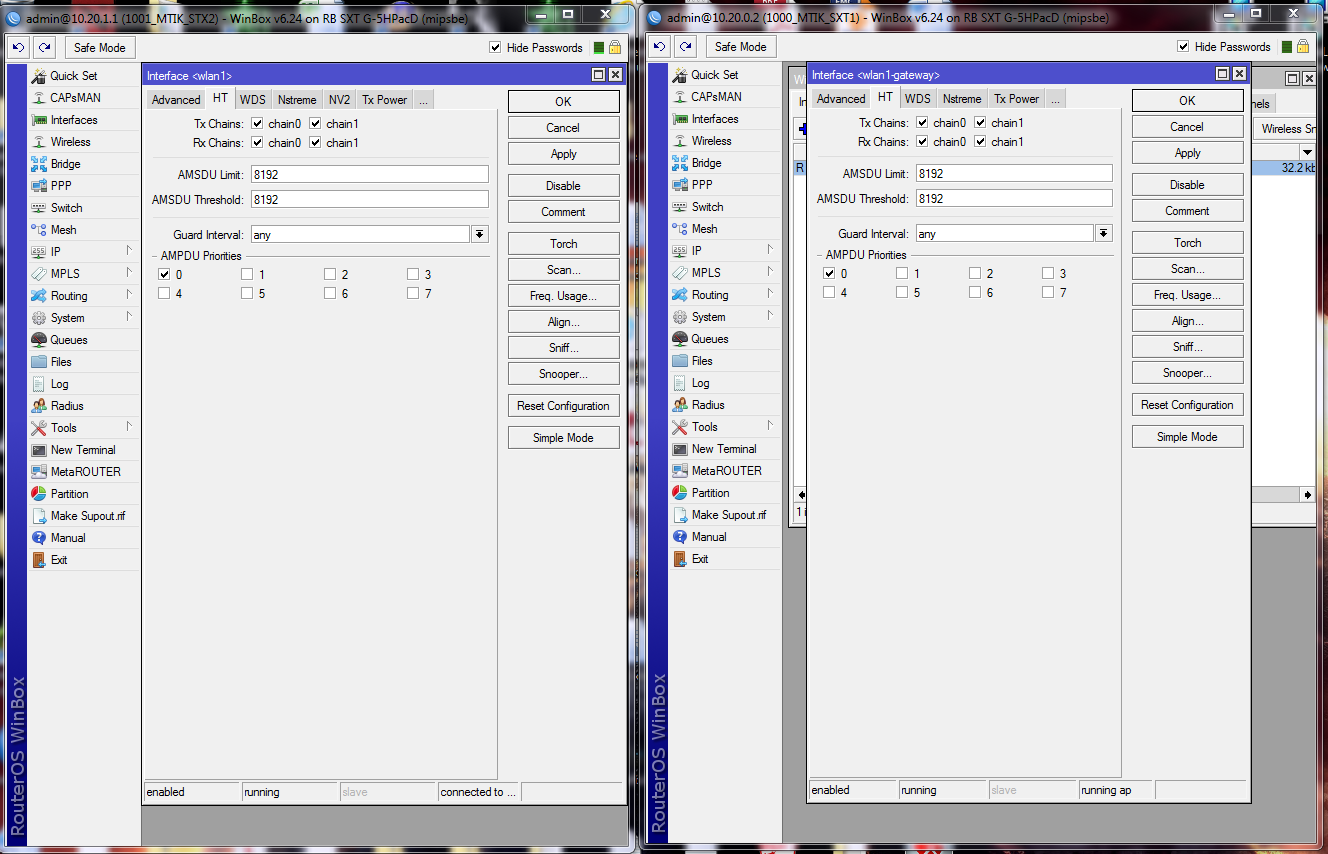Screen dimensions: 1328x854
Task: Expand MPLS submenu in left WinBox
Action: pyautogui.click(x=129, y=273)
